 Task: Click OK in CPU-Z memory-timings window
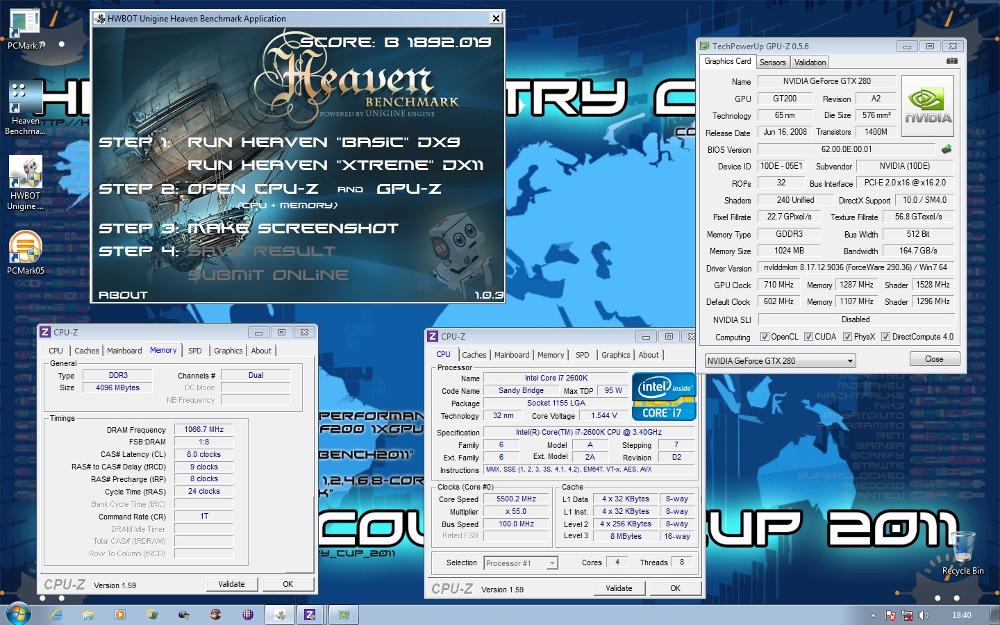[x=288, y=584]
